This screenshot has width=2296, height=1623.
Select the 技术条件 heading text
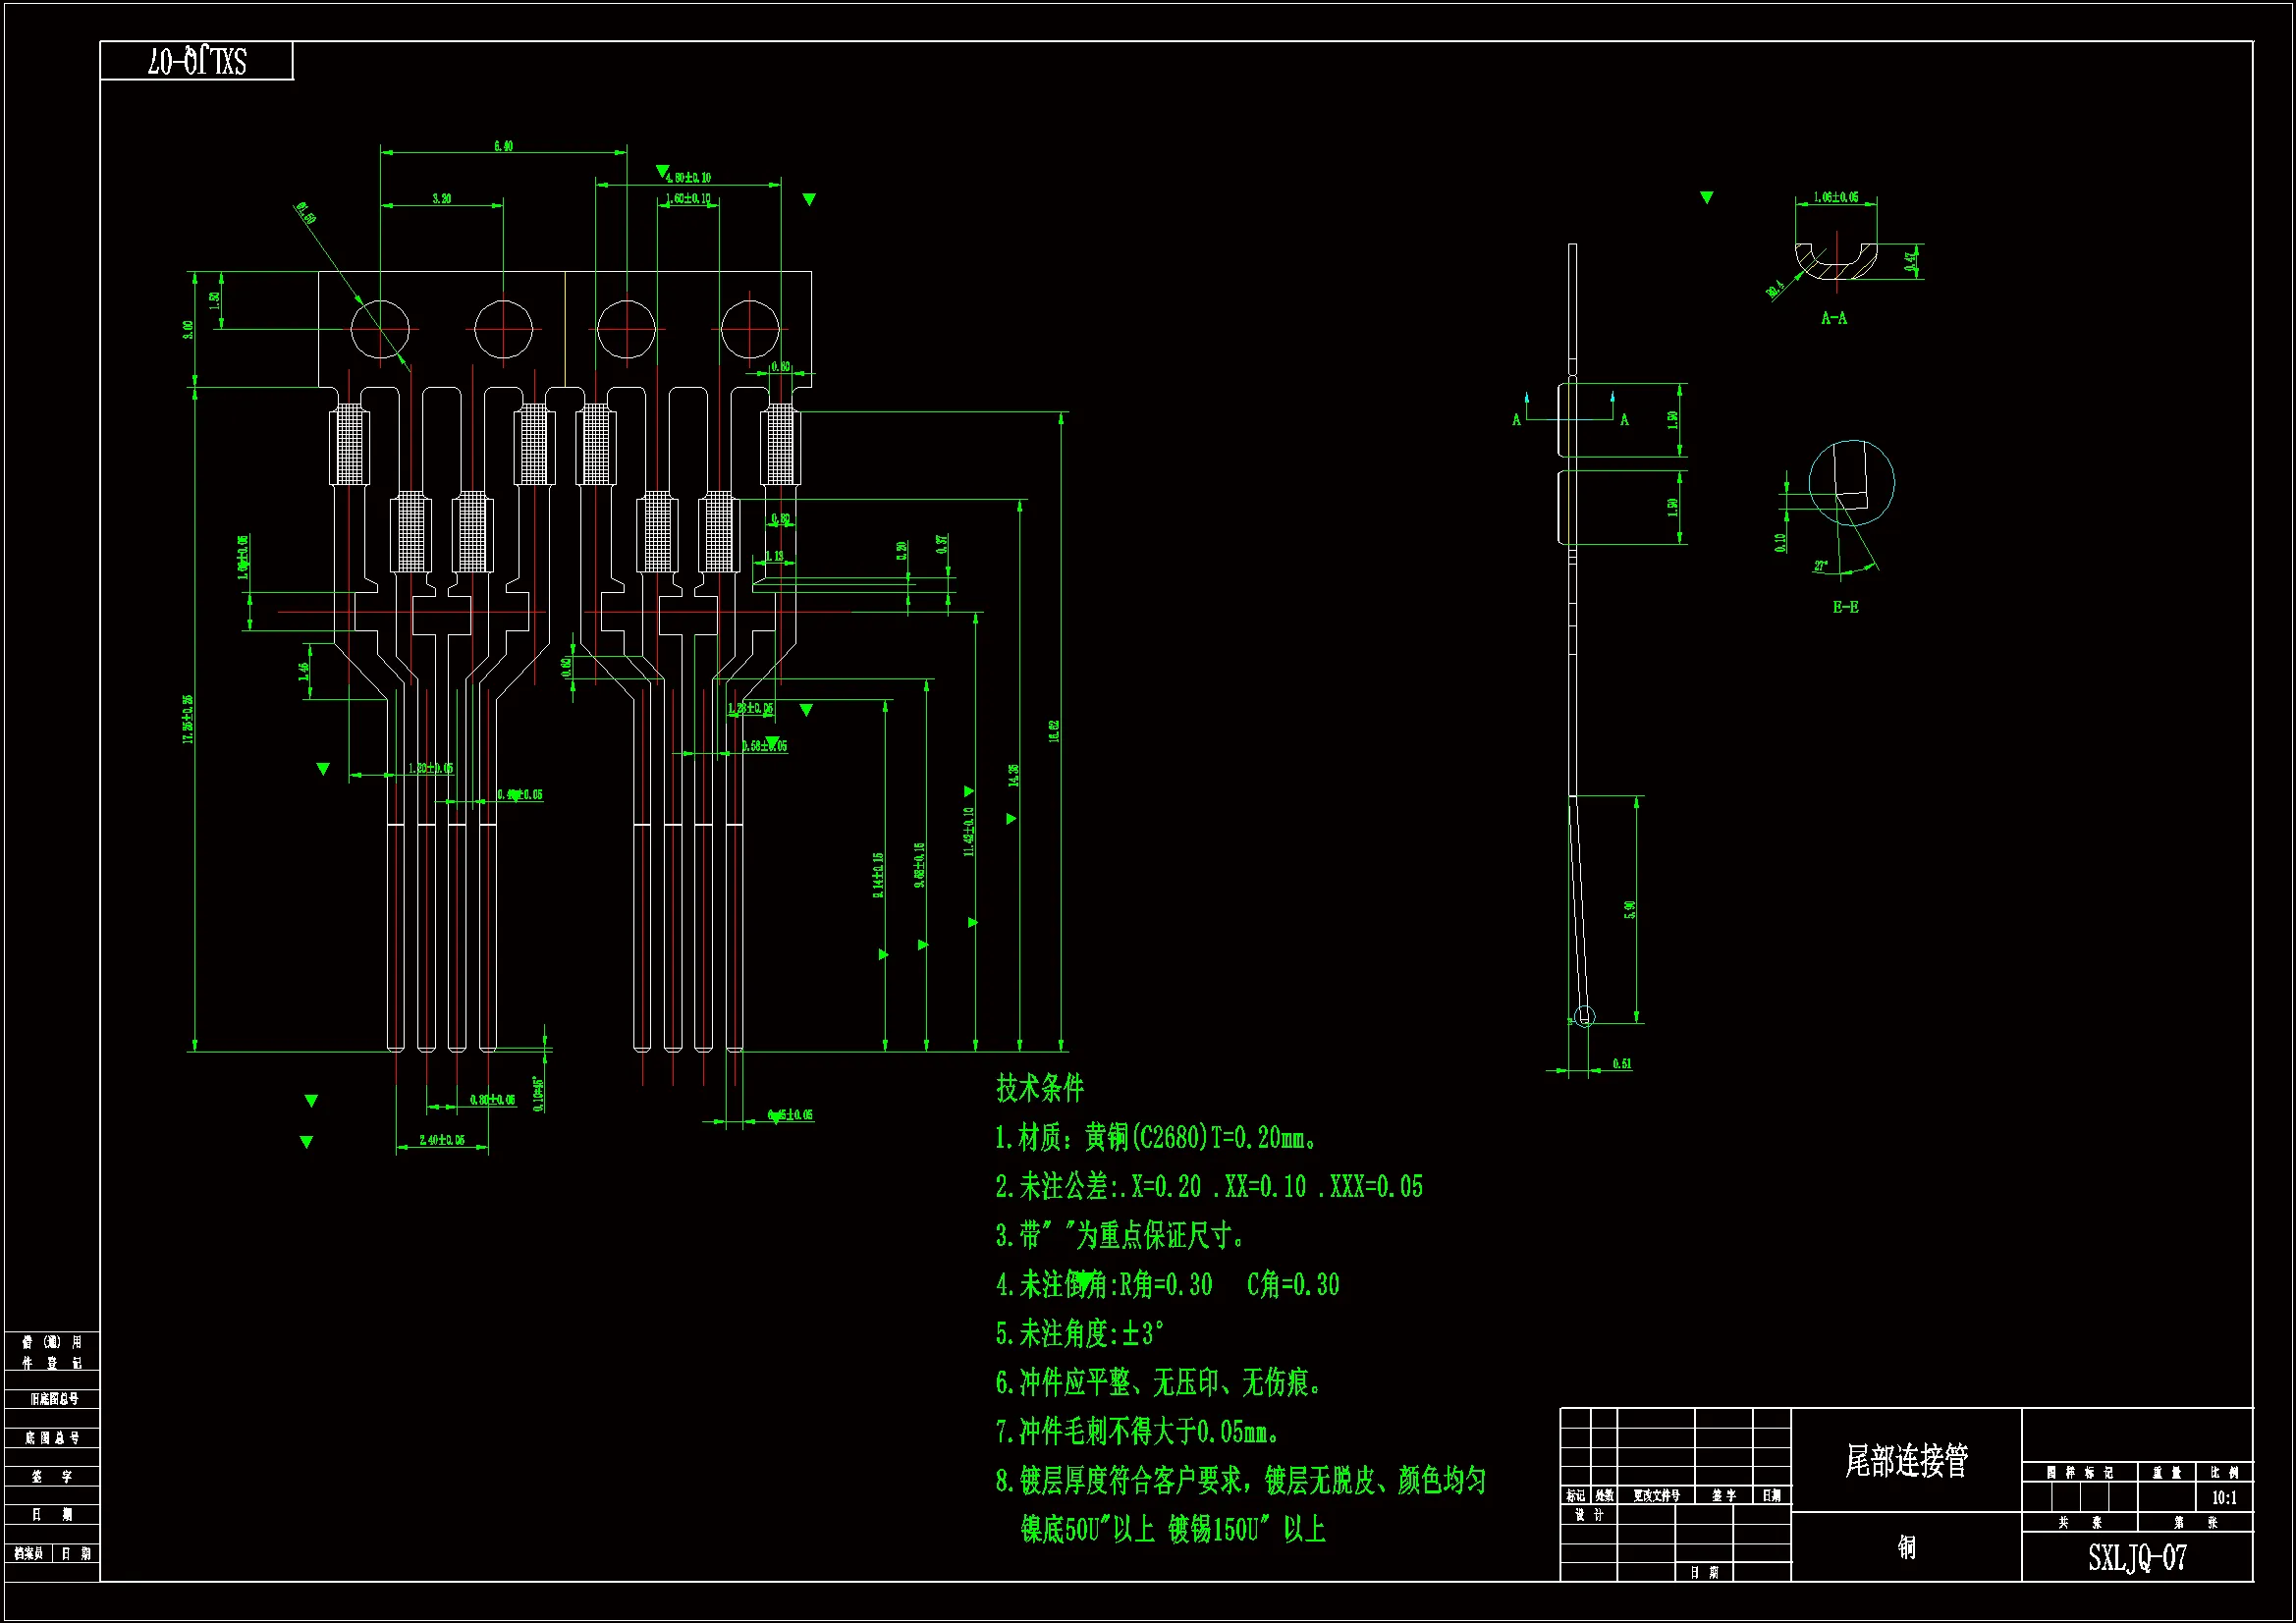[x=1040, y=1088]
